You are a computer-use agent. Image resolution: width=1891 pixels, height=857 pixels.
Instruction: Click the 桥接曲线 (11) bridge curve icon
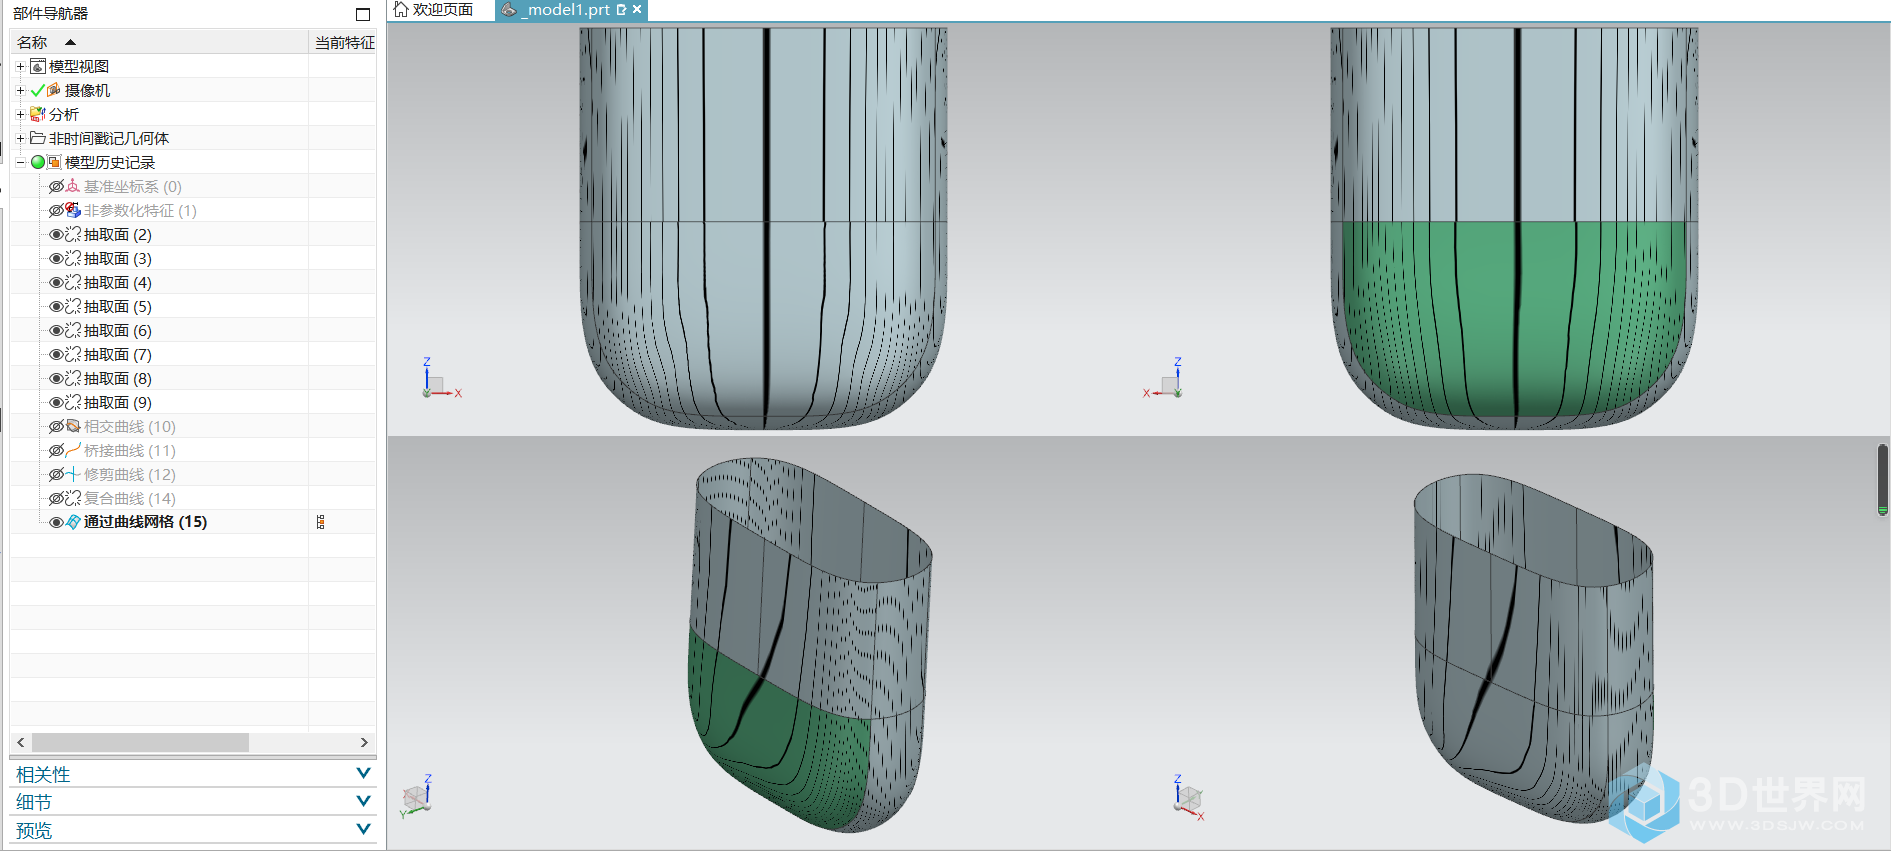point(73,450)
